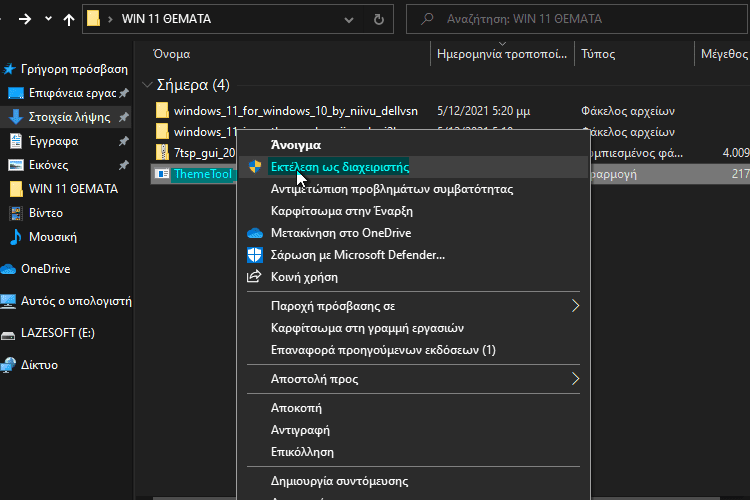Click the Pictures icon in sidebar
Viewport: 750px width, 500px height.
tap(16, 165)
